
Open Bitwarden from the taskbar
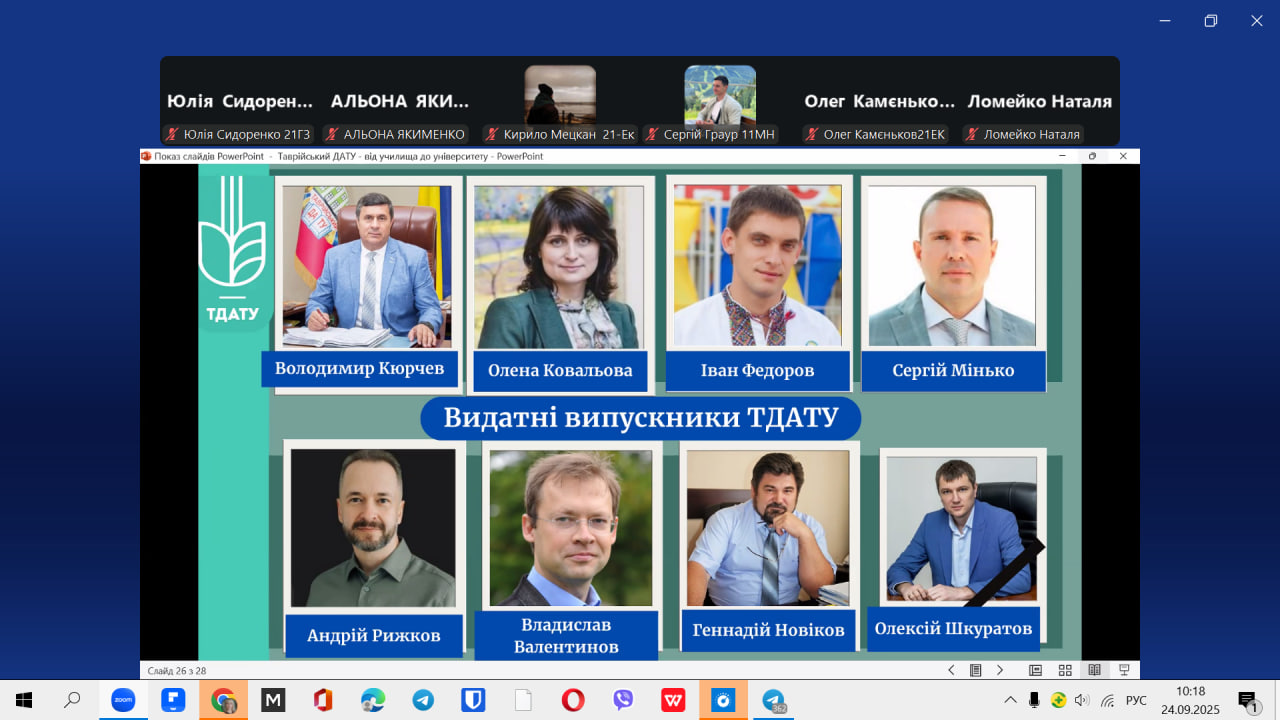click(473, 700)
